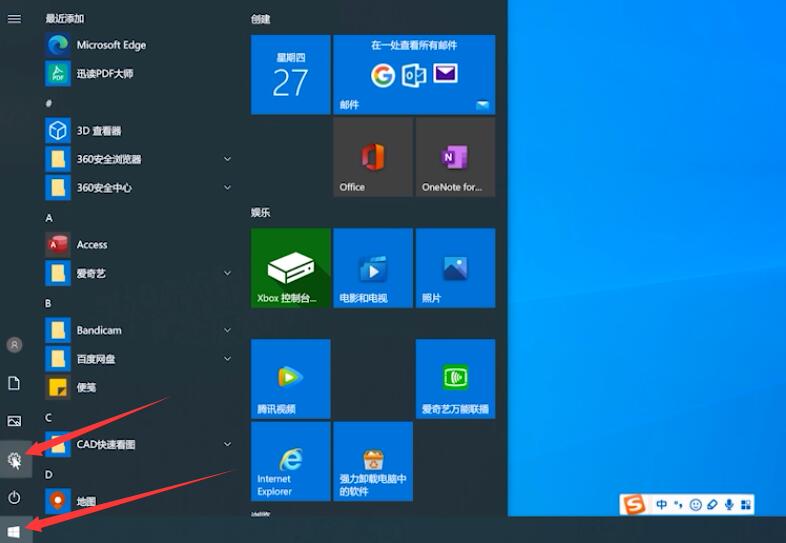
Task: Open Pictures icon in Start sidebar
Action: (15, 421)
